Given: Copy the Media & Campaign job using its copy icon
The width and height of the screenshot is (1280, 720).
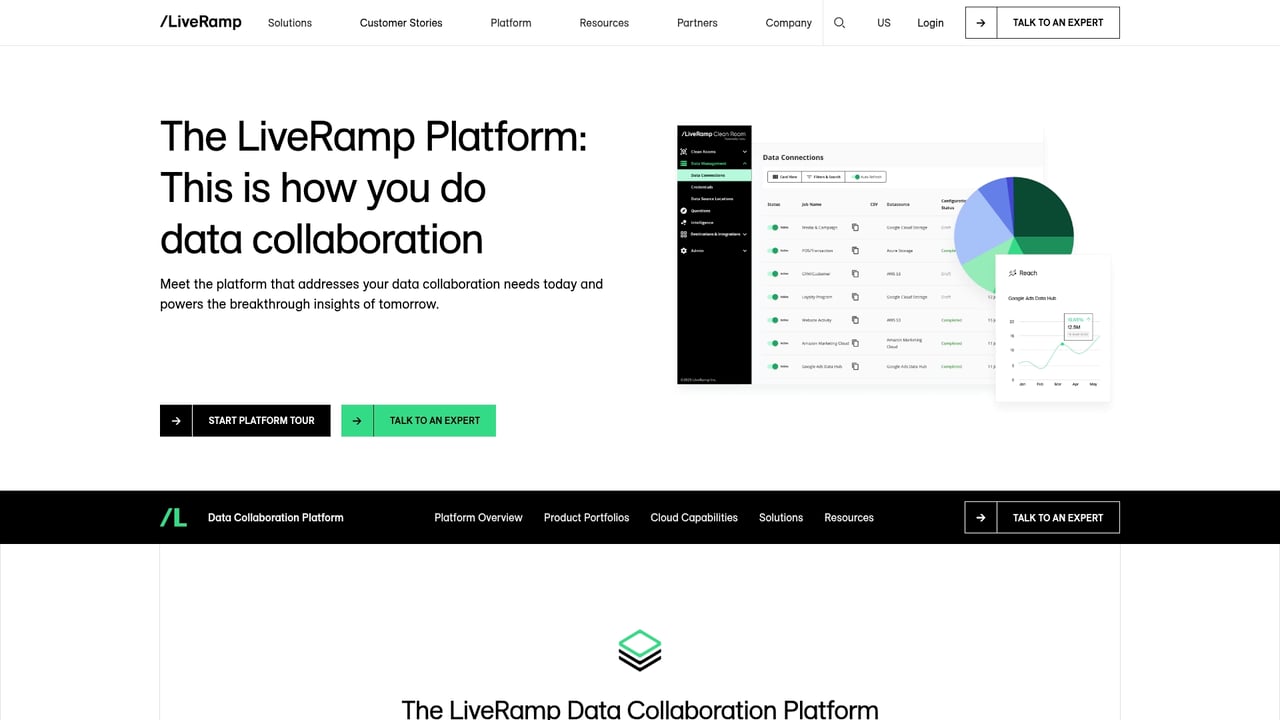Looking at the screenshot, I should coord(856,227).
